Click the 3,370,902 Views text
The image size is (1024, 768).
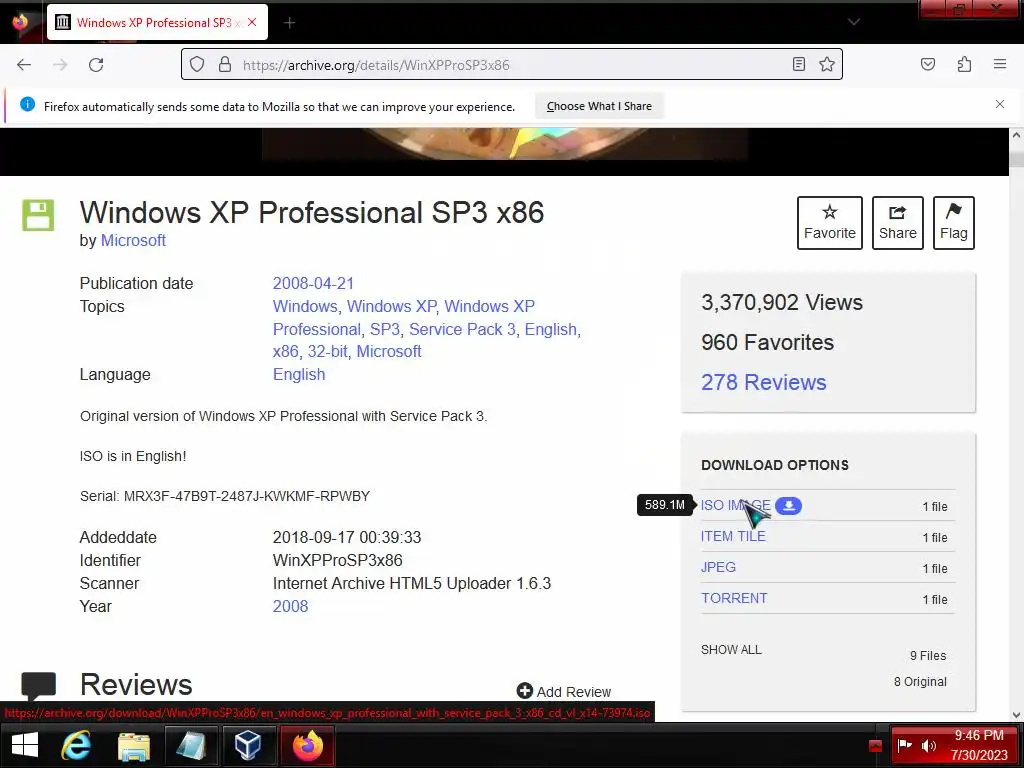pyautogui.click(x=782, y=302)
